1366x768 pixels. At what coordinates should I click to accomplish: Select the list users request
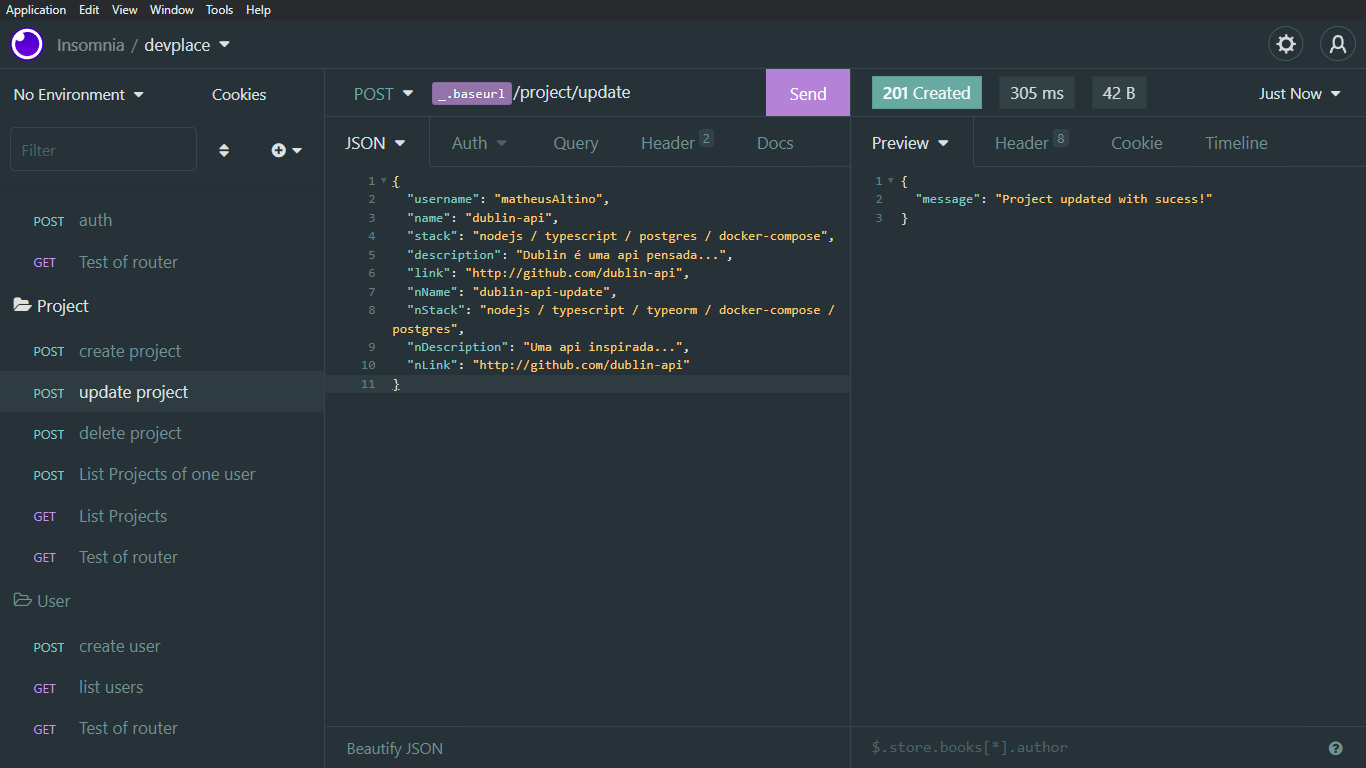pyautogui.click(x=162, y=687)
